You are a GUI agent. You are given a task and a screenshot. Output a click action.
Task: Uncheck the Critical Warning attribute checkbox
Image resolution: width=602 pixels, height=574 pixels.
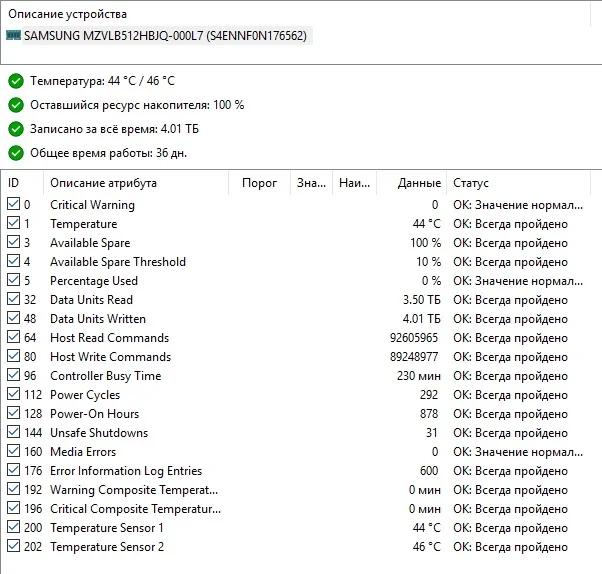click(13, 203)
